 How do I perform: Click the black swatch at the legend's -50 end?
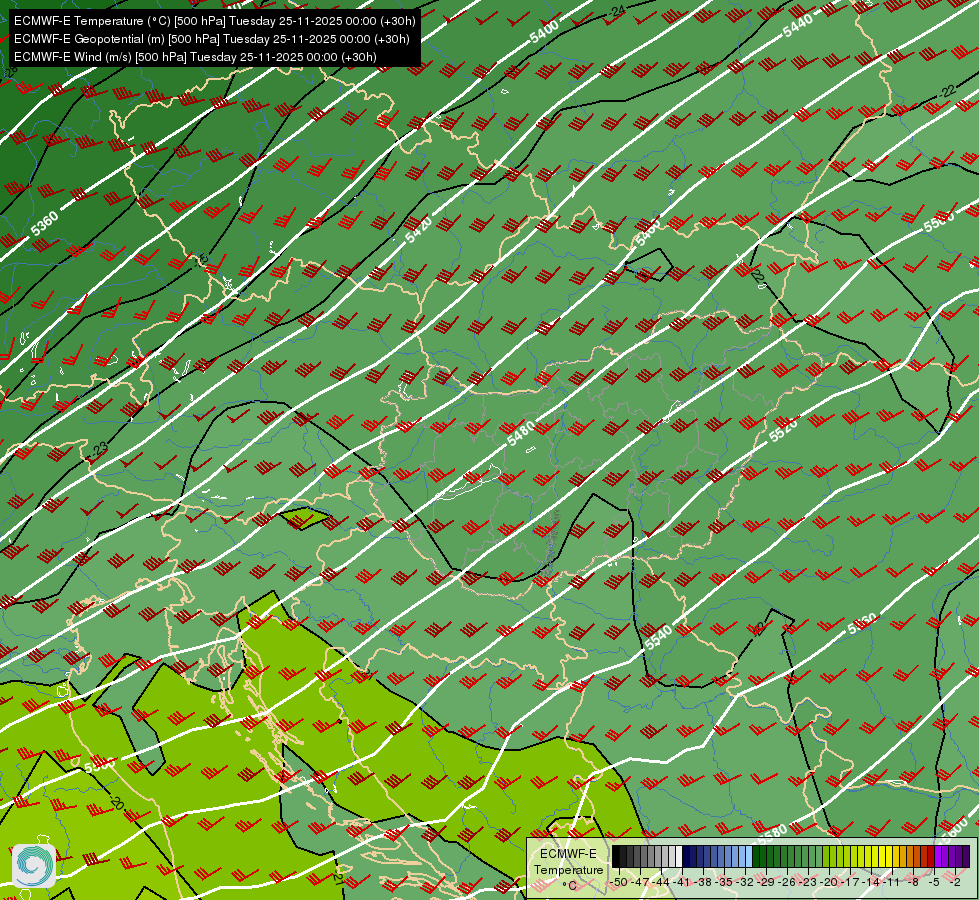pyautogui.click(x=616, y=856)
